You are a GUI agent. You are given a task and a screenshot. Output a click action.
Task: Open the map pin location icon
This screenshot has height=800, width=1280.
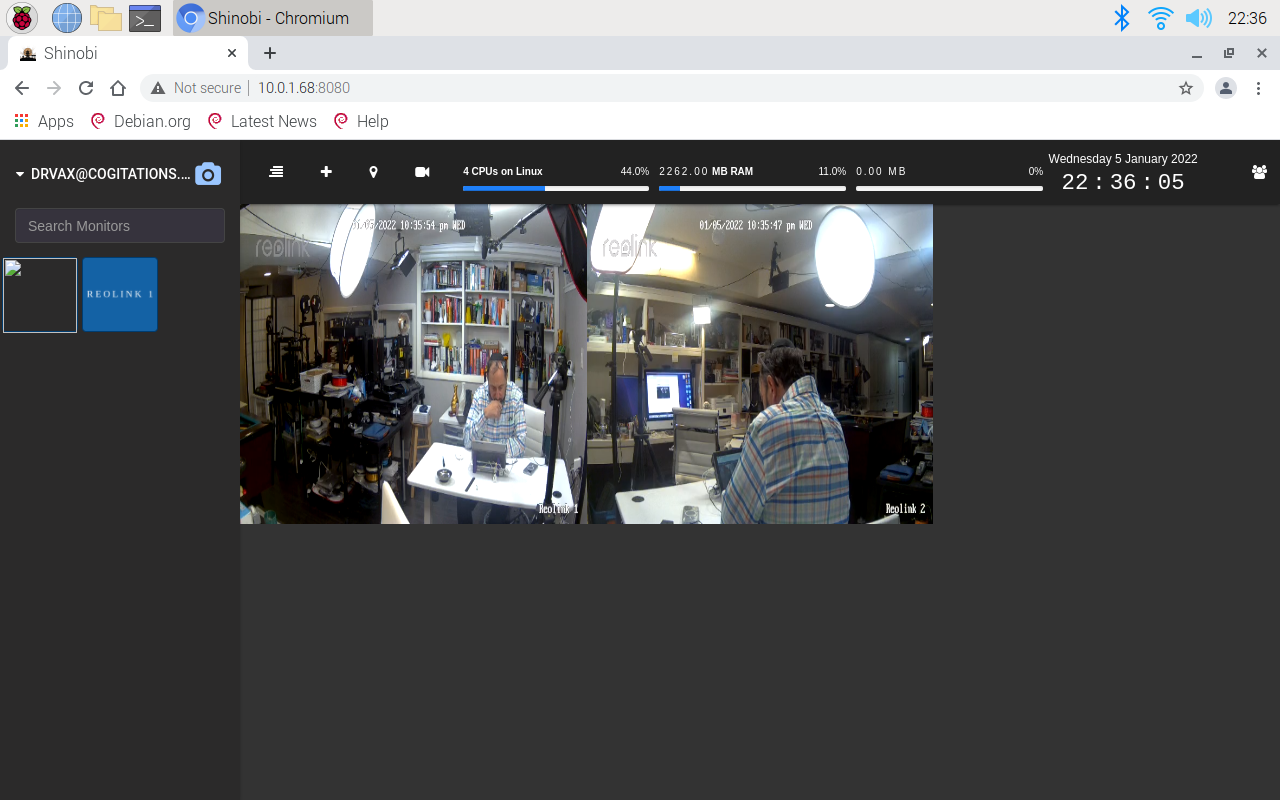point(373,172)
